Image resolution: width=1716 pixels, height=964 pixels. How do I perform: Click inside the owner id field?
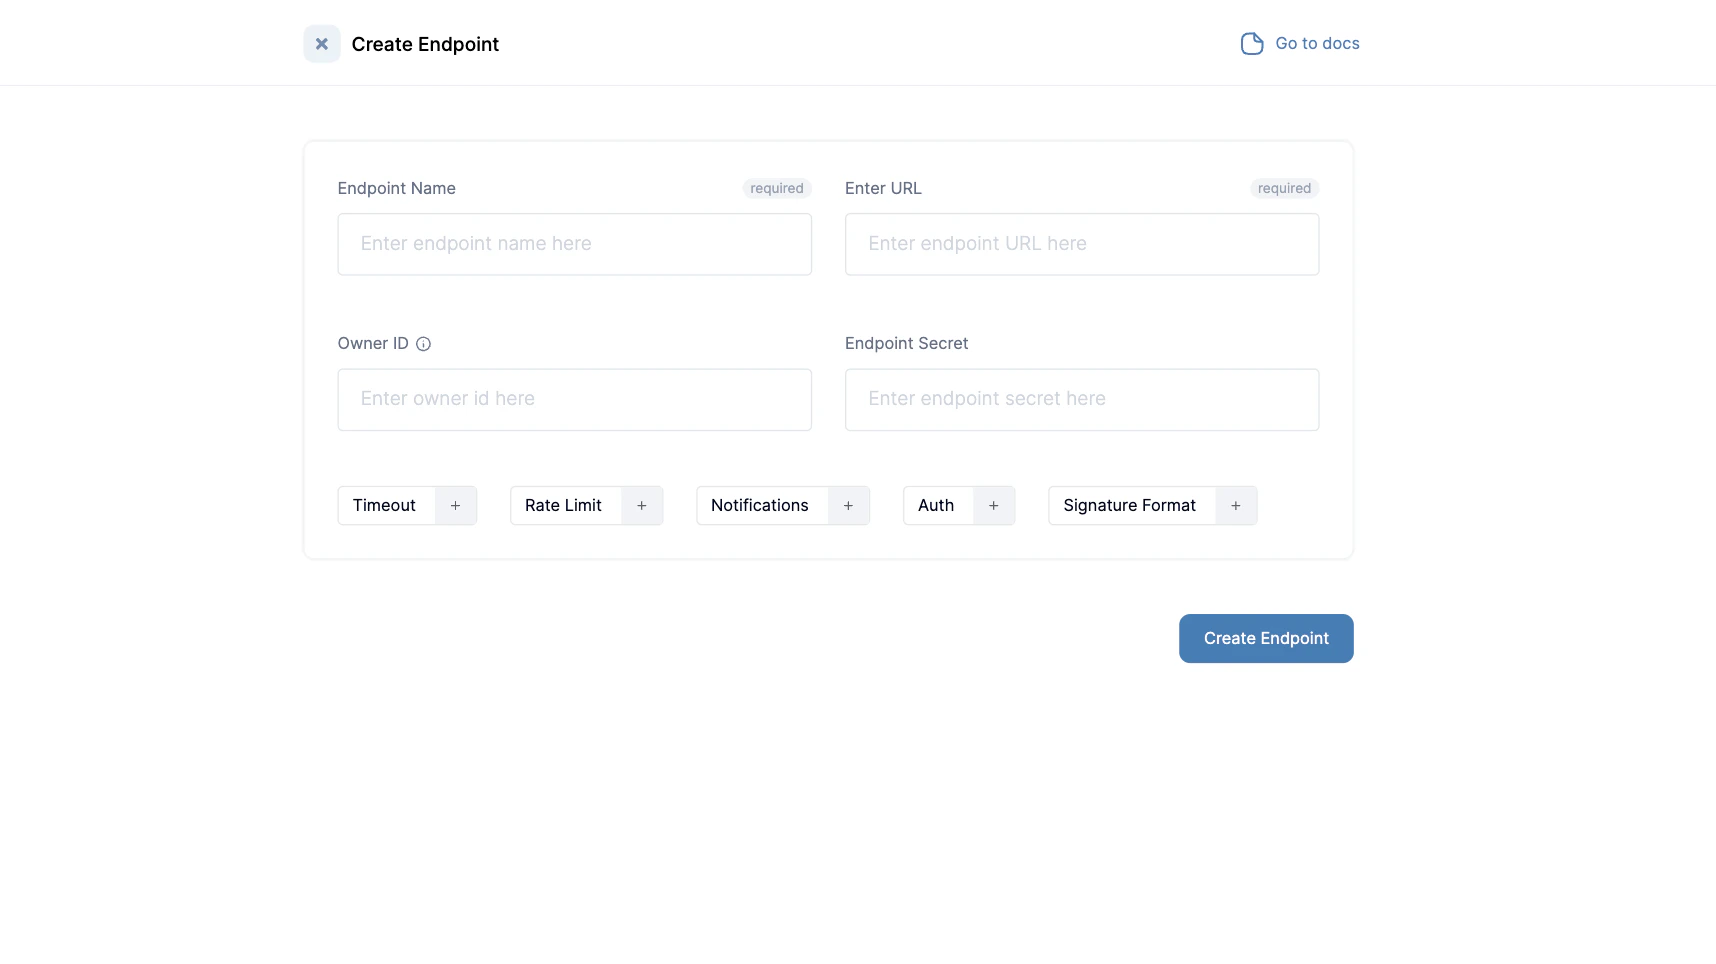[x=574, y=399]
